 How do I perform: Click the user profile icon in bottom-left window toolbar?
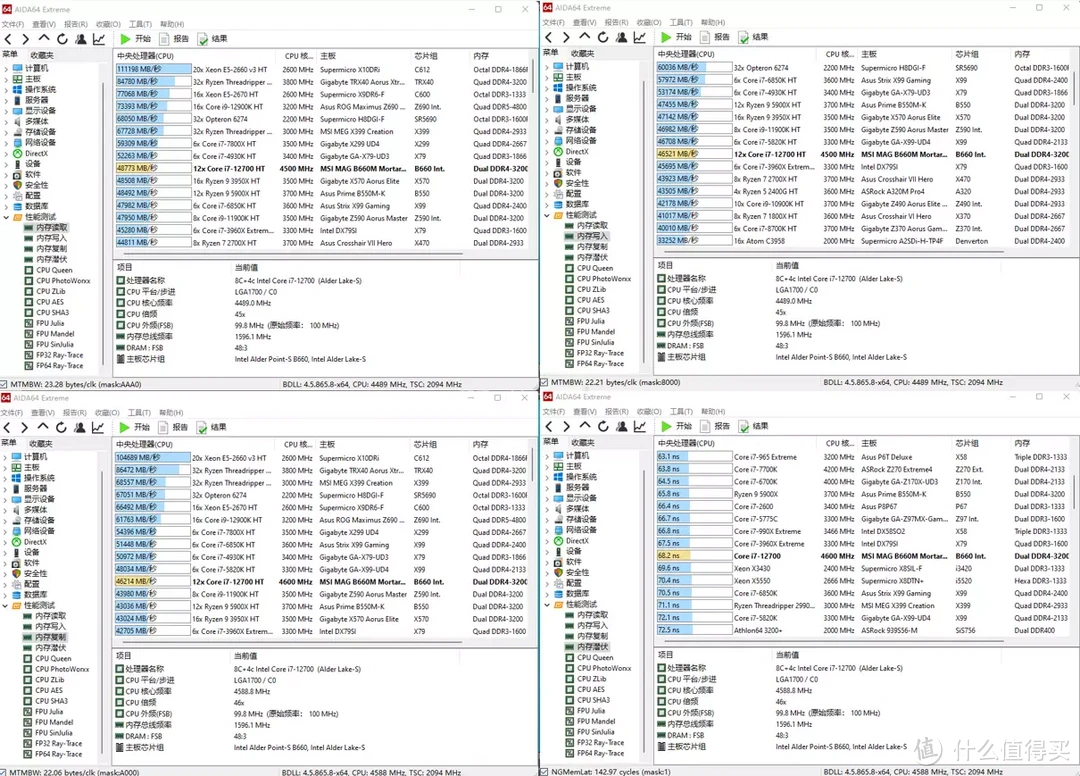coord(80,427)
